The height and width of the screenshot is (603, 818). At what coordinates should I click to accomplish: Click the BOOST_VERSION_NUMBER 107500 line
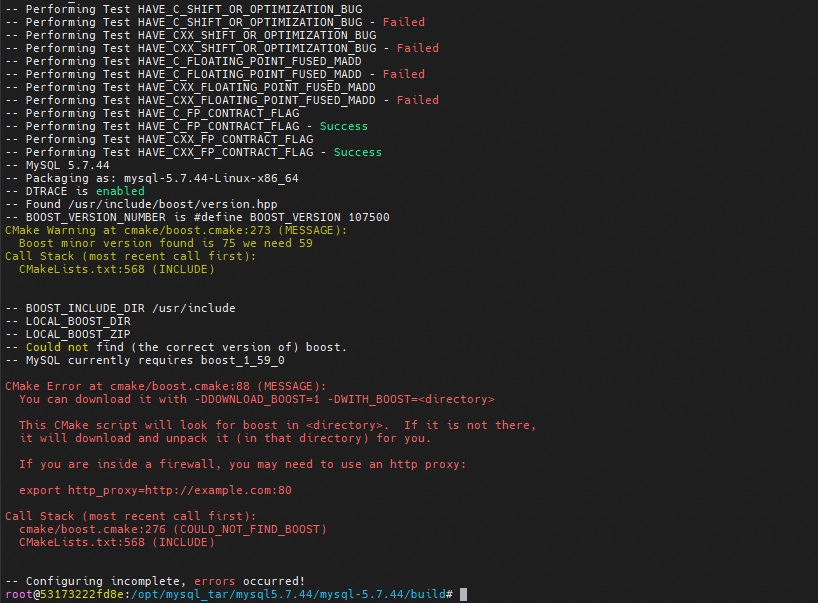(x=197, y=218)
